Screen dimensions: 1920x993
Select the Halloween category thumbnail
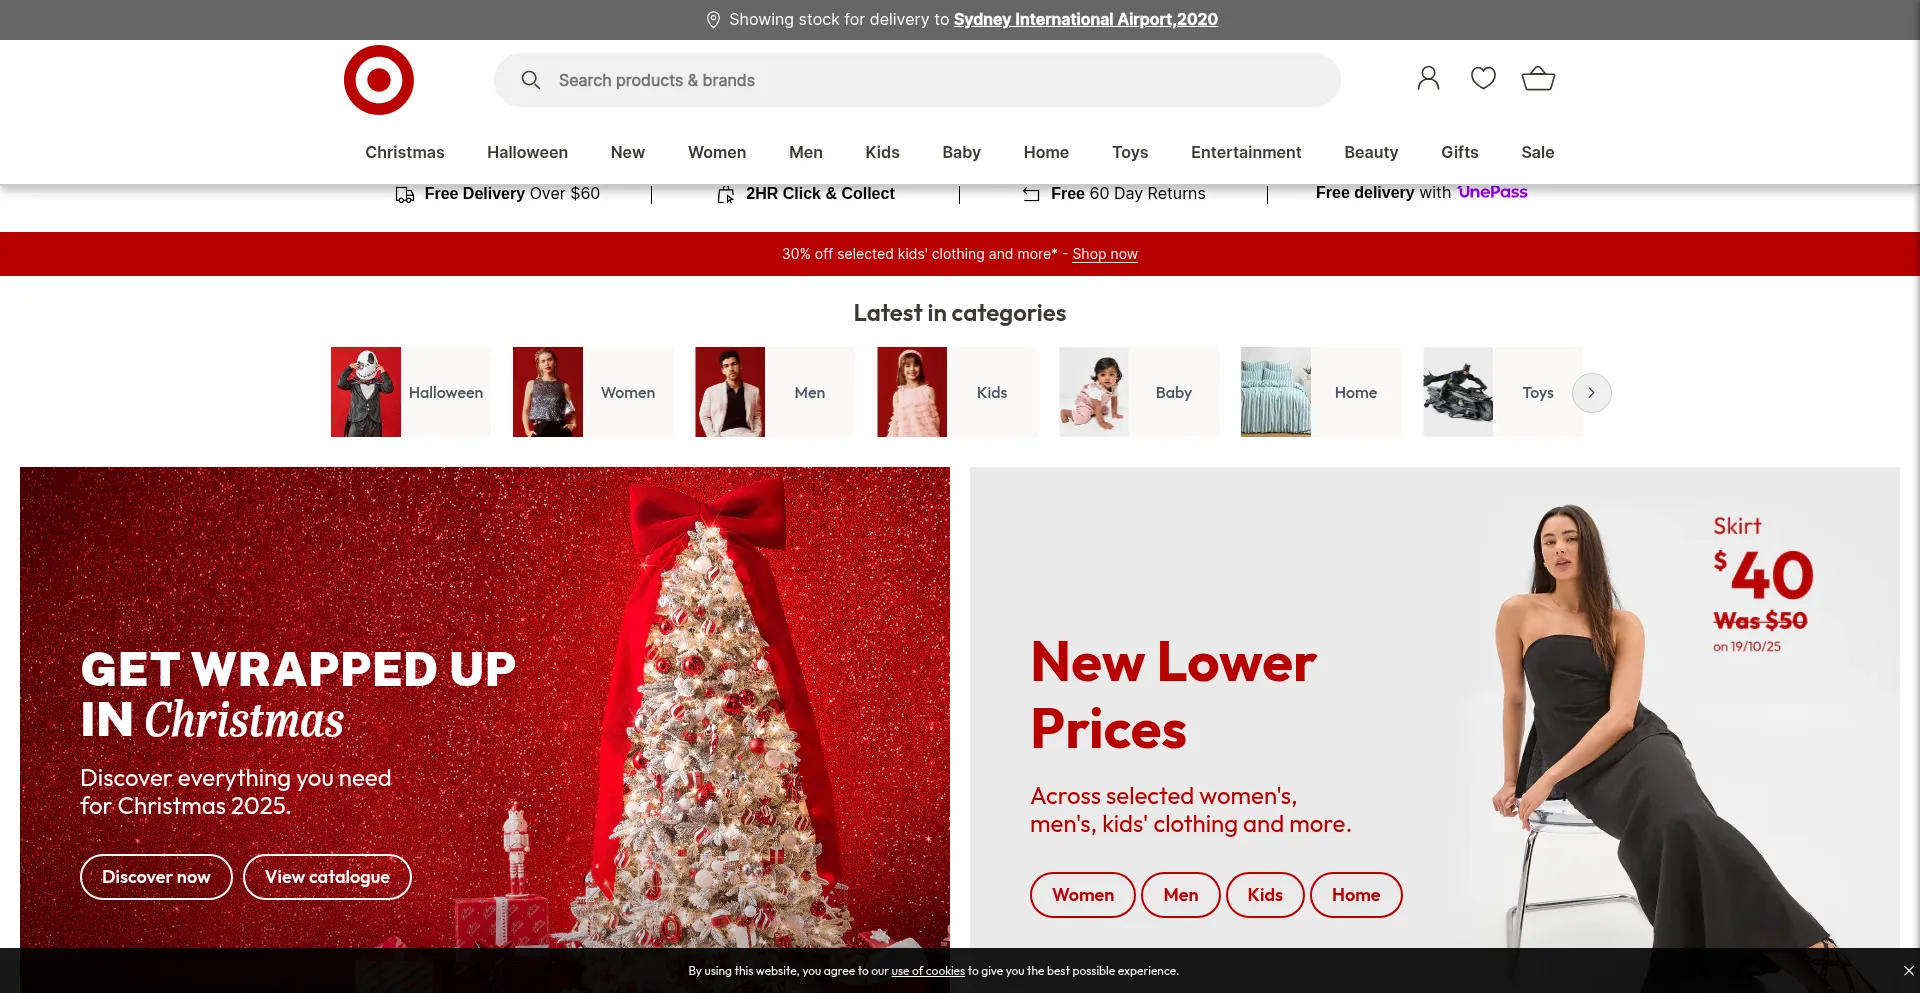tap(366, 392)
